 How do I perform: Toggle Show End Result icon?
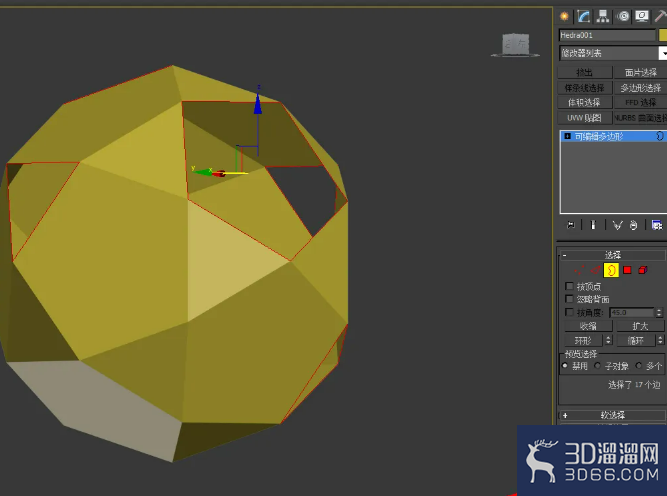(x=593, y=225)
